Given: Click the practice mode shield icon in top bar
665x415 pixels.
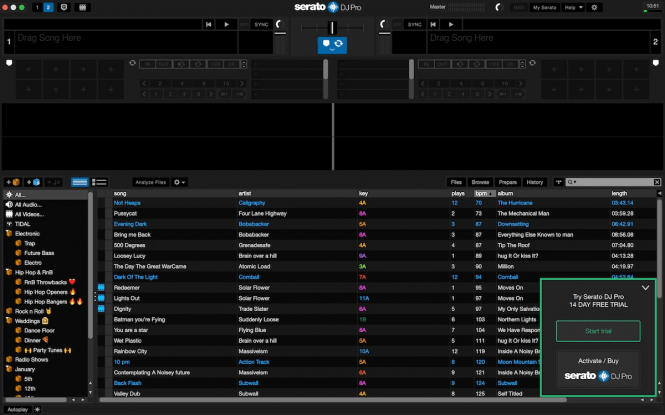Looking at the screenshot, I should pyautogui.click(x=64, y=7).
